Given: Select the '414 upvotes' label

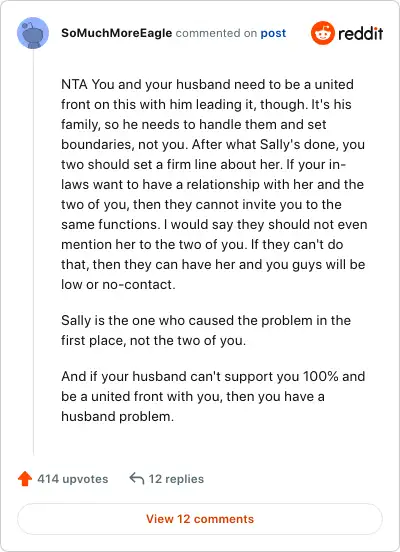Looking at the screenshot, I should pyautogui.click(x=73, y=479).
